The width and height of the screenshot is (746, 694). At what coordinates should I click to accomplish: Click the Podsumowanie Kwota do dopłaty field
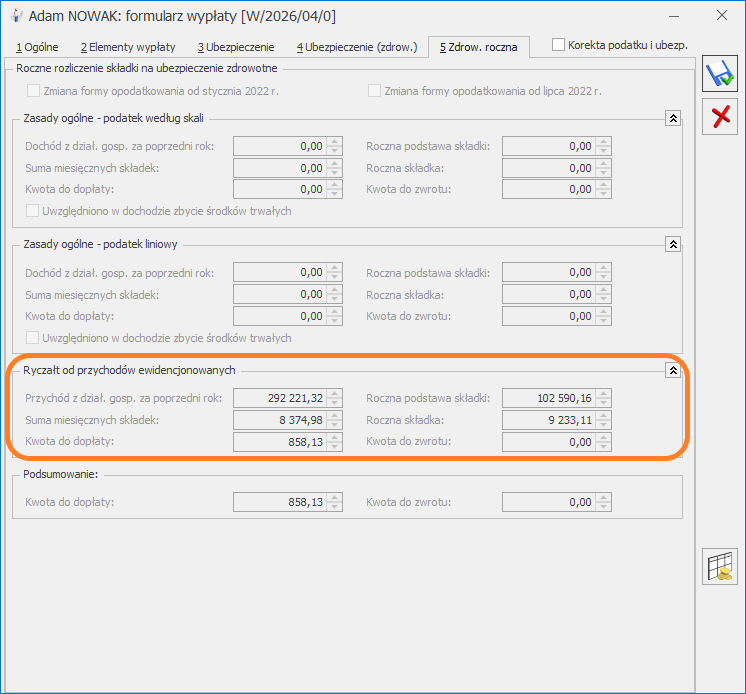coord(279,503)
